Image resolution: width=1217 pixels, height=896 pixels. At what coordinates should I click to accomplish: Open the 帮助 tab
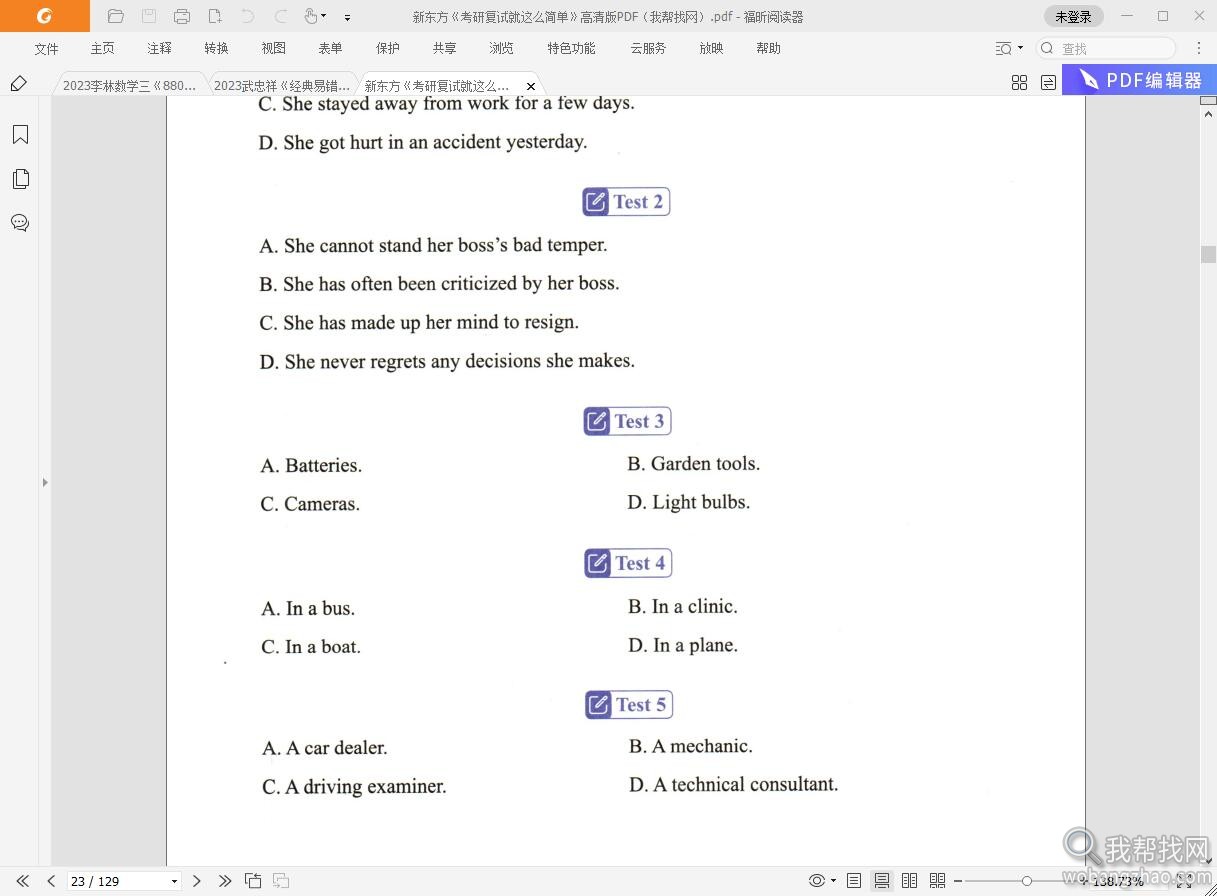click(x=768, y=48)
